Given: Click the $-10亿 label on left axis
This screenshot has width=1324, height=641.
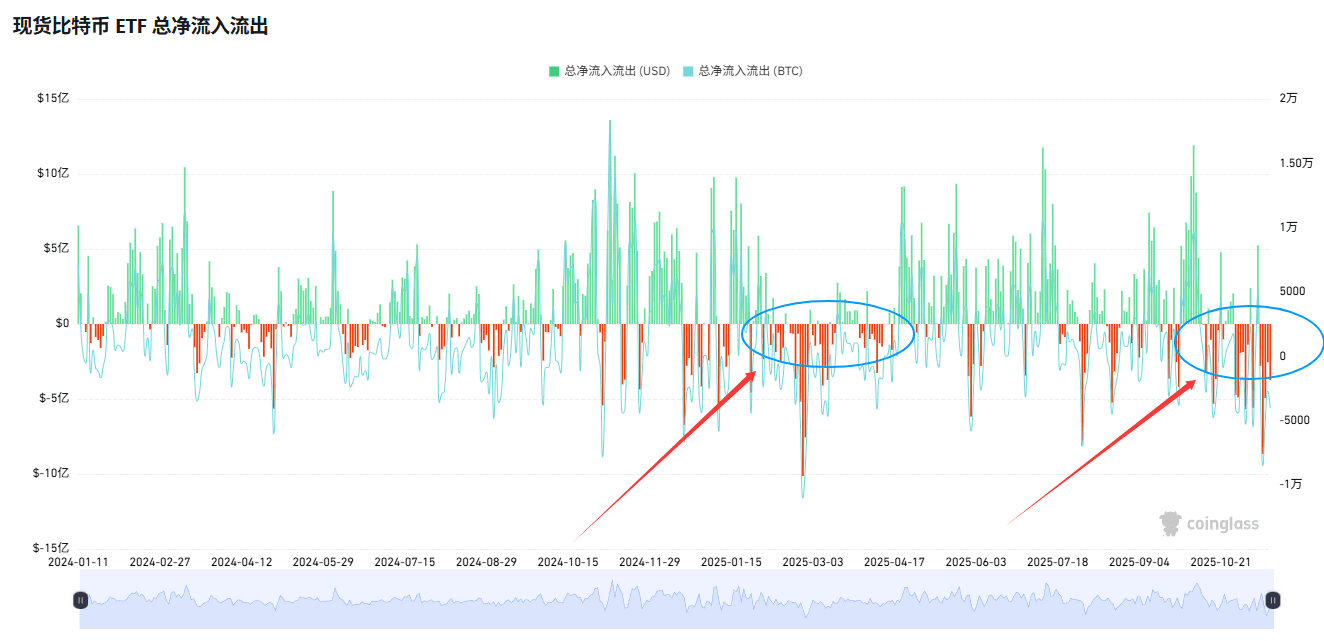Looking at the screenshot, I should tap(50, 473).
